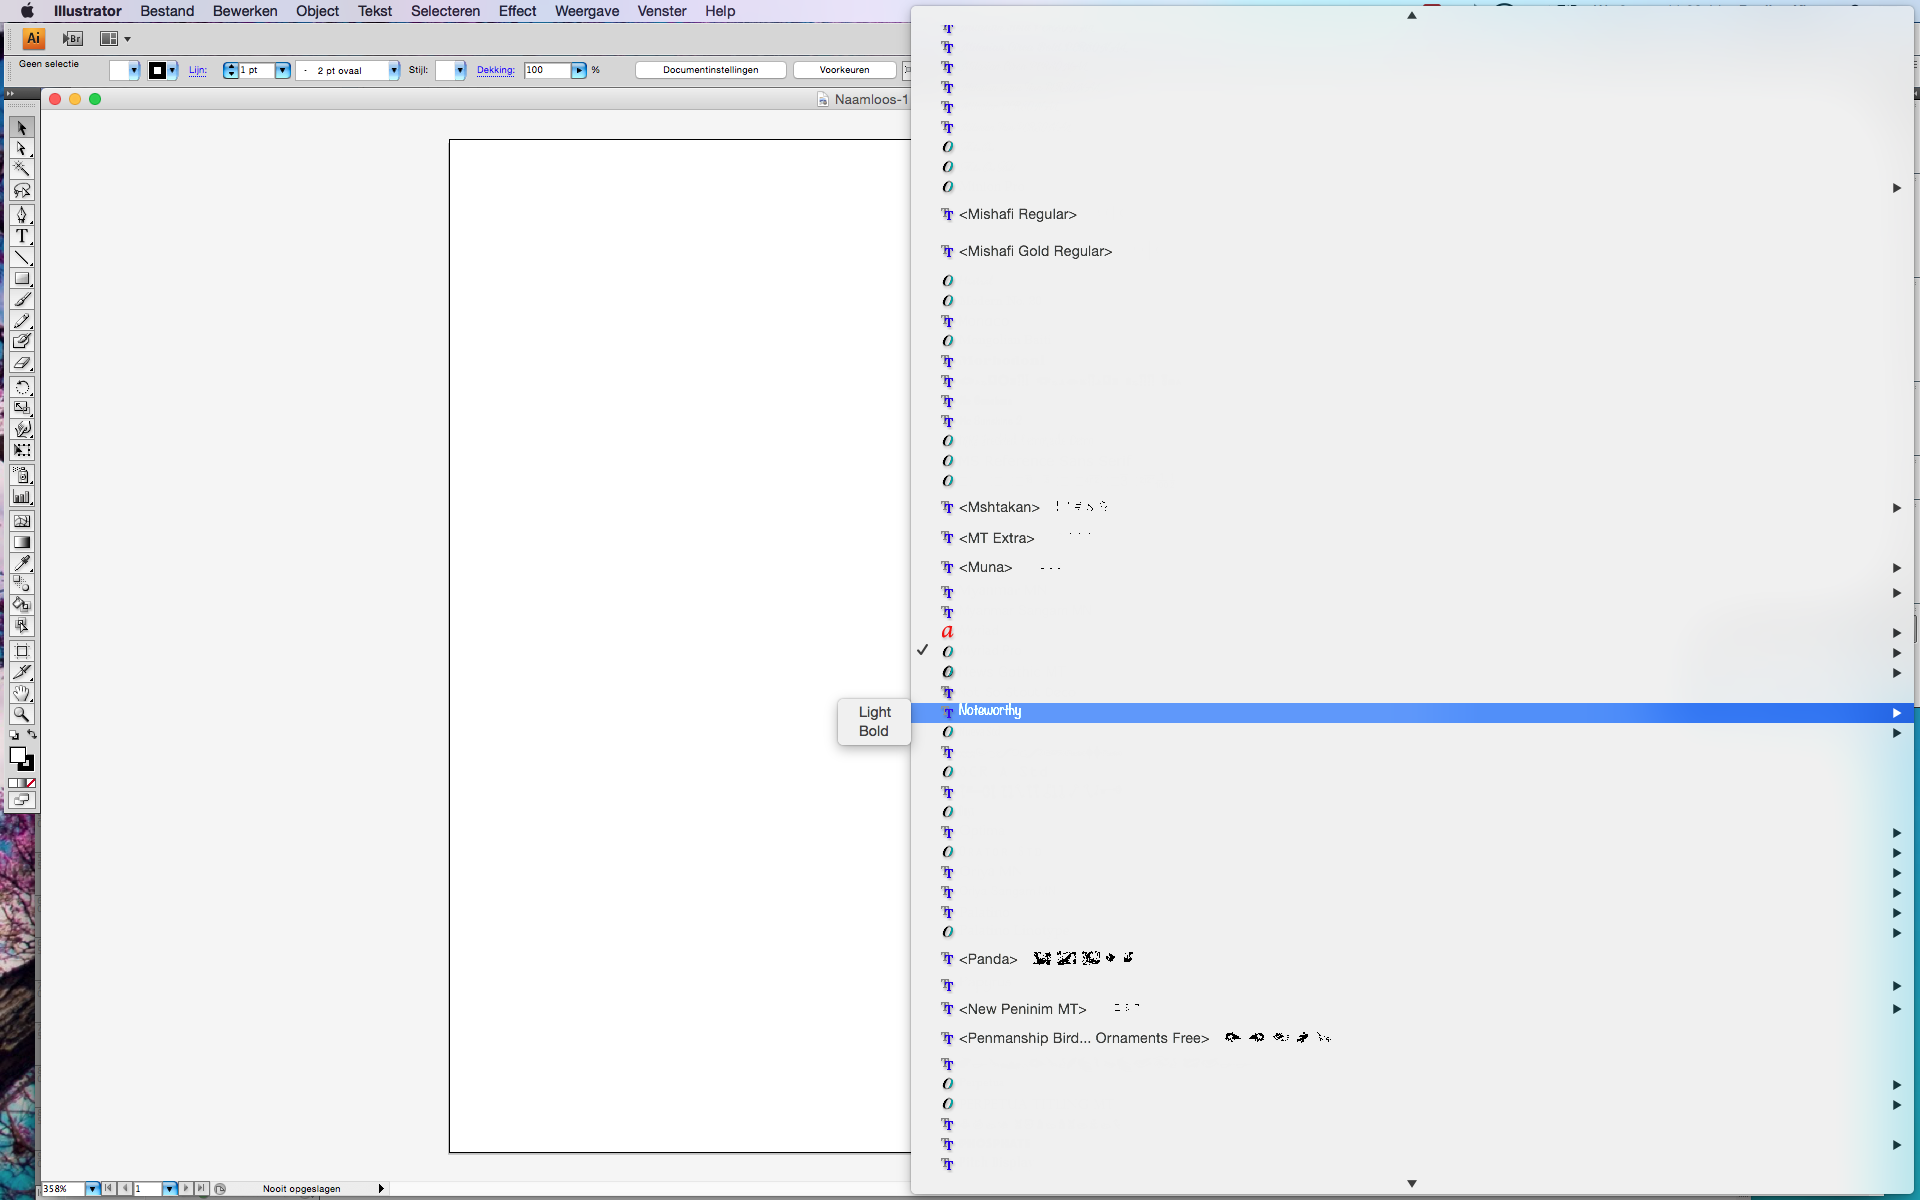Open the Stijl graphic style dropdown
1920x1200 pixels.
click(460, 70)
